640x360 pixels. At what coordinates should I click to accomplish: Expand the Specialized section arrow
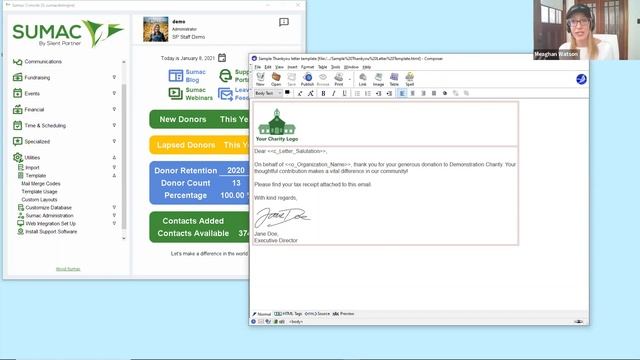[114, 141]
